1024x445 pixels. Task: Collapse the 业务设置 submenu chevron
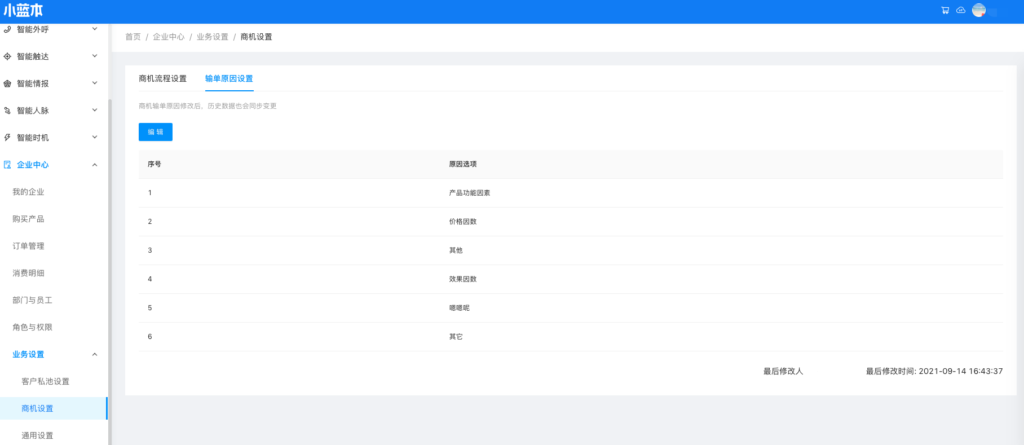click(95, 353)
